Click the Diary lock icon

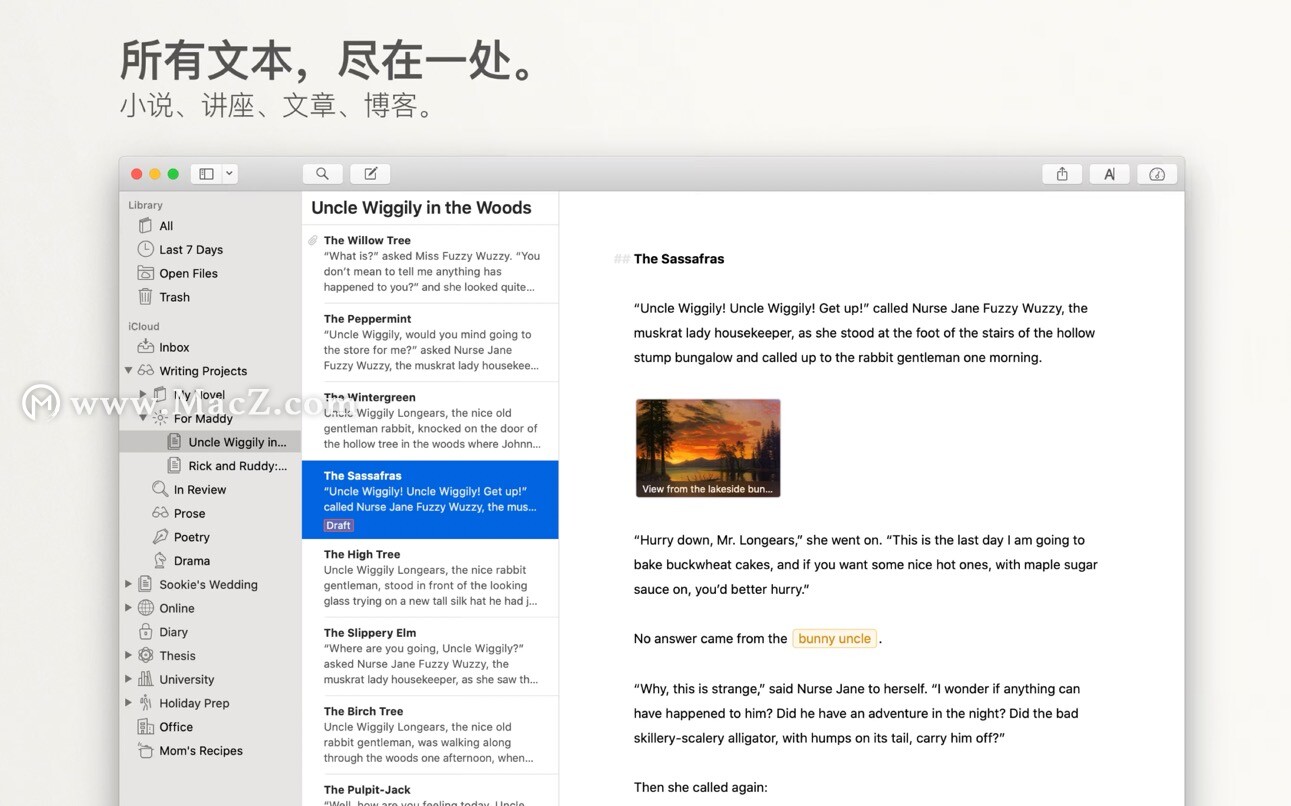pos(146,632)
